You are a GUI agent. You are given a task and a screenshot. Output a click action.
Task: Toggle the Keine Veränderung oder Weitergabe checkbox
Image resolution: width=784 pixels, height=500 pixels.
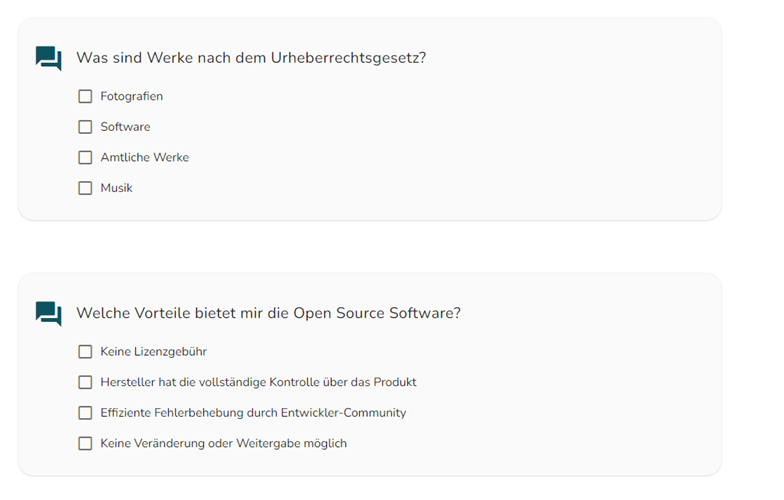(x=85, y=443)
